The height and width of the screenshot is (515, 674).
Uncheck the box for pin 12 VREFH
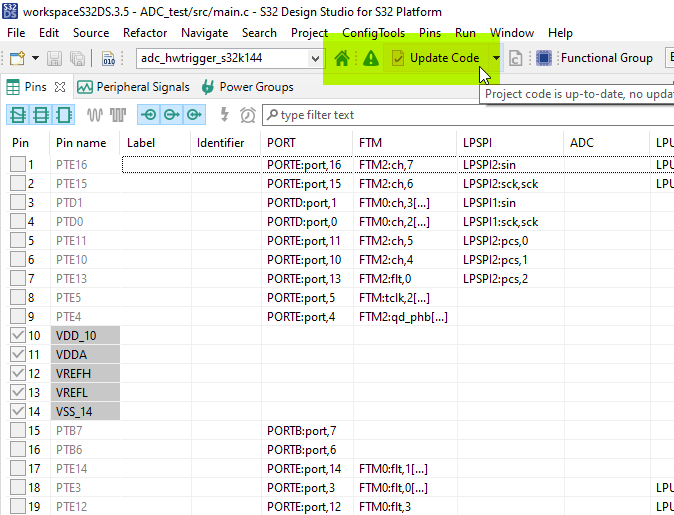[x=18, y=373]
